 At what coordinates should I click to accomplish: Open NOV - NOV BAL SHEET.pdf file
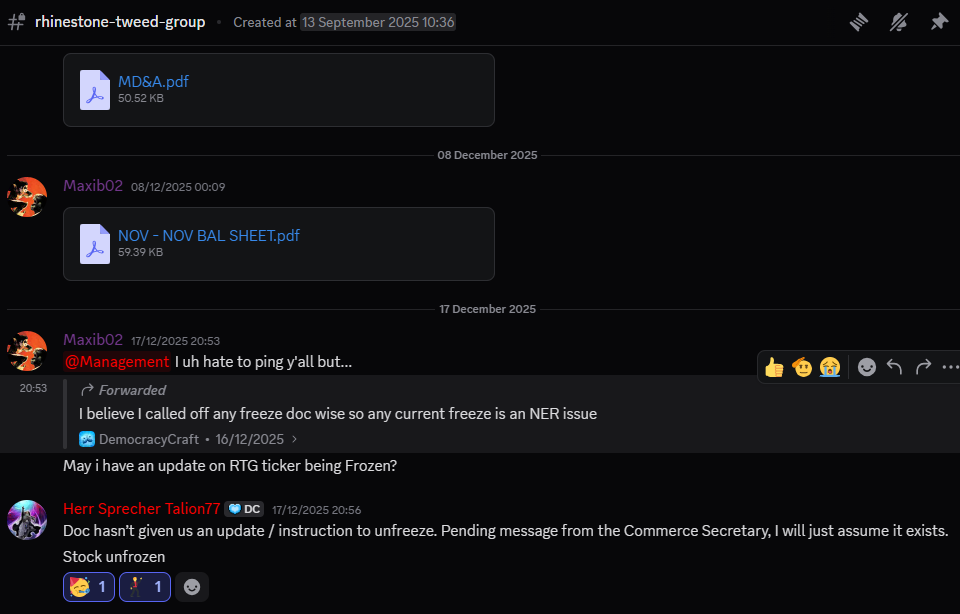click(208, 235)
